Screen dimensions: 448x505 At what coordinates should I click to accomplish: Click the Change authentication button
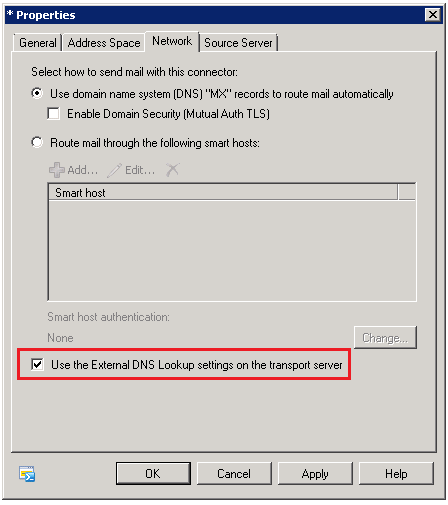click(385, 338)
